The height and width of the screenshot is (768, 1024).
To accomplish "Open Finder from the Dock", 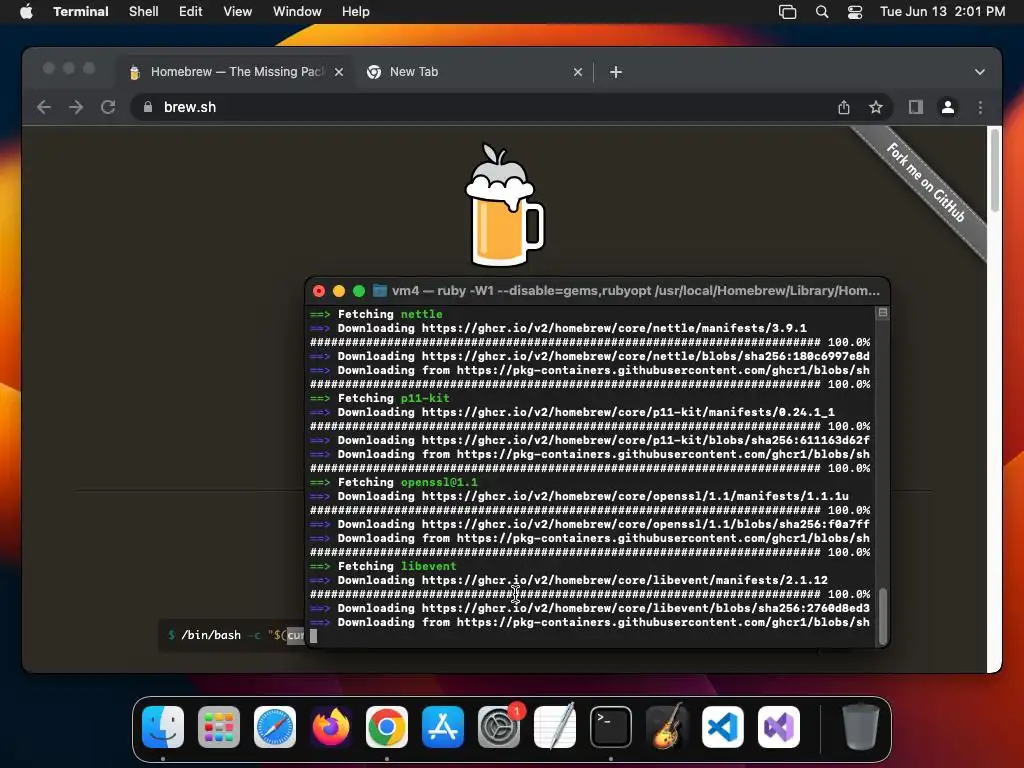I will pyautogui.click(x=163, y=727).
